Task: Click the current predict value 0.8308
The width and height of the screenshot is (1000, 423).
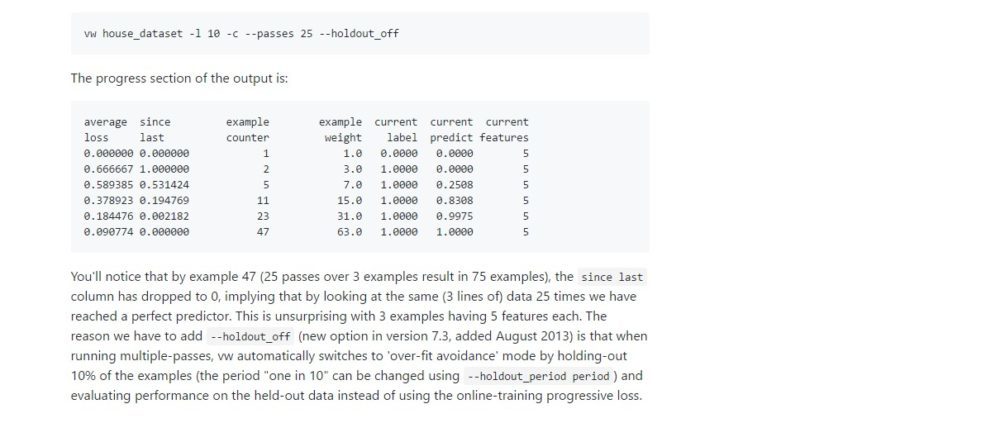Action: (x=454, y=200)
